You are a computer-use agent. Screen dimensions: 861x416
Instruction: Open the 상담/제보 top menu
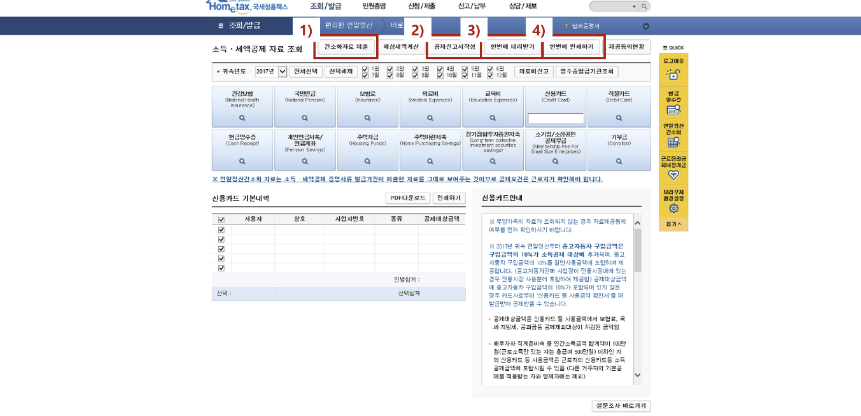[x=523, y=6]
